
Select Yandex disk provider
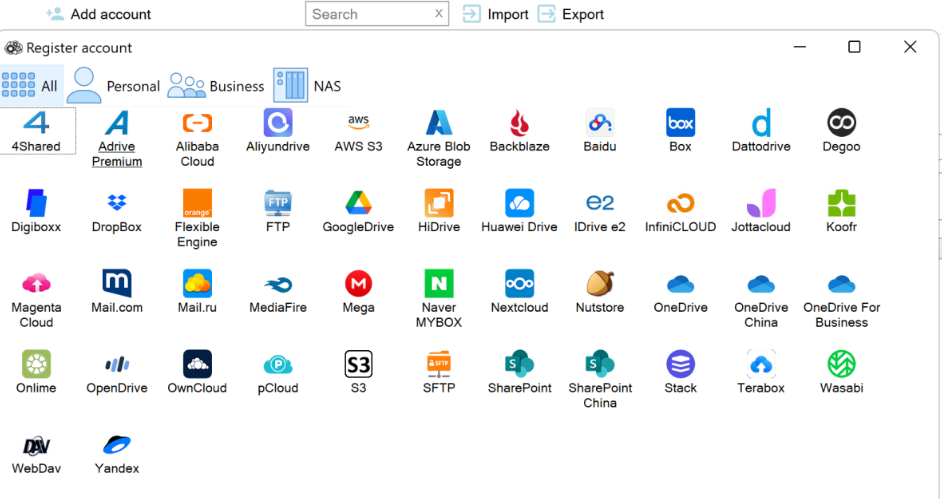pyautogui.click(x=117, y=453)
